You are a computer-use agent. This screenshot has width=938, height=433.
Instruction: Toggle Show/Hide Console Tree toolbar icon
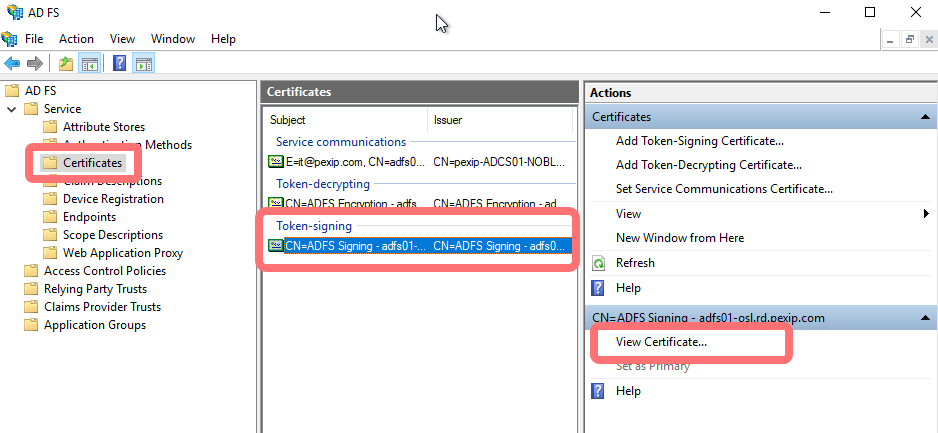click(x=90, y=64)
